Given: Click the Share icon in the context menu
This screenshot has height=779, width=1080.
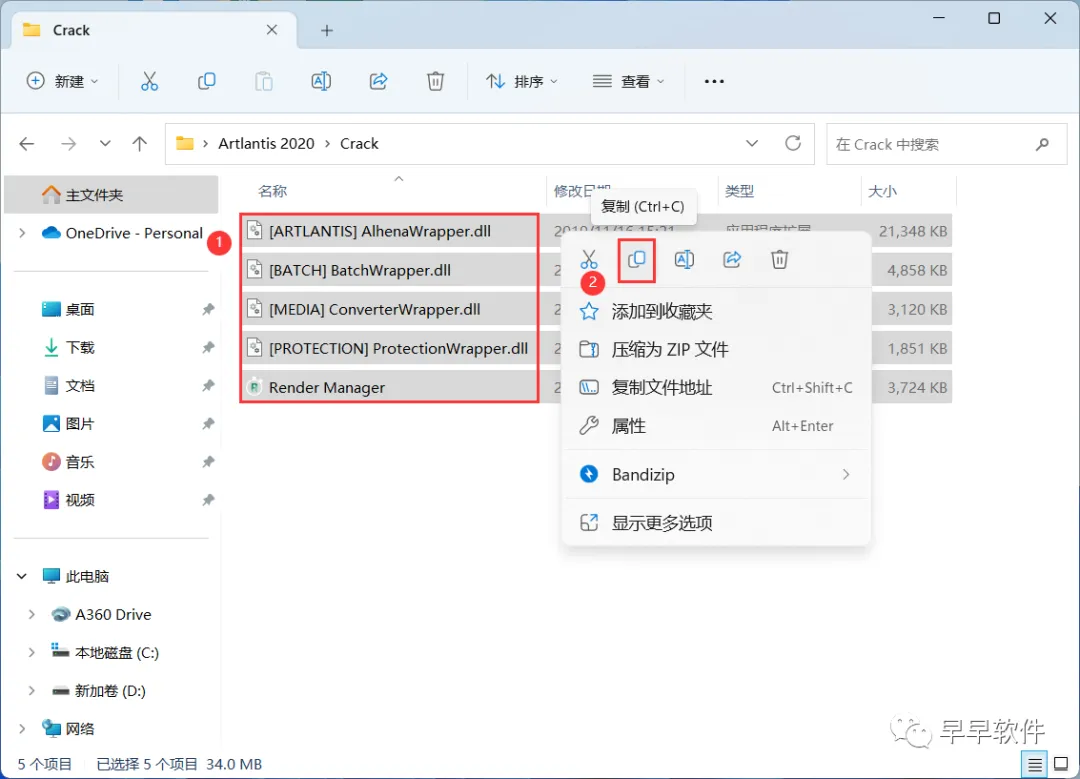Looking at the screenshot, I should (x=731, y=260).
